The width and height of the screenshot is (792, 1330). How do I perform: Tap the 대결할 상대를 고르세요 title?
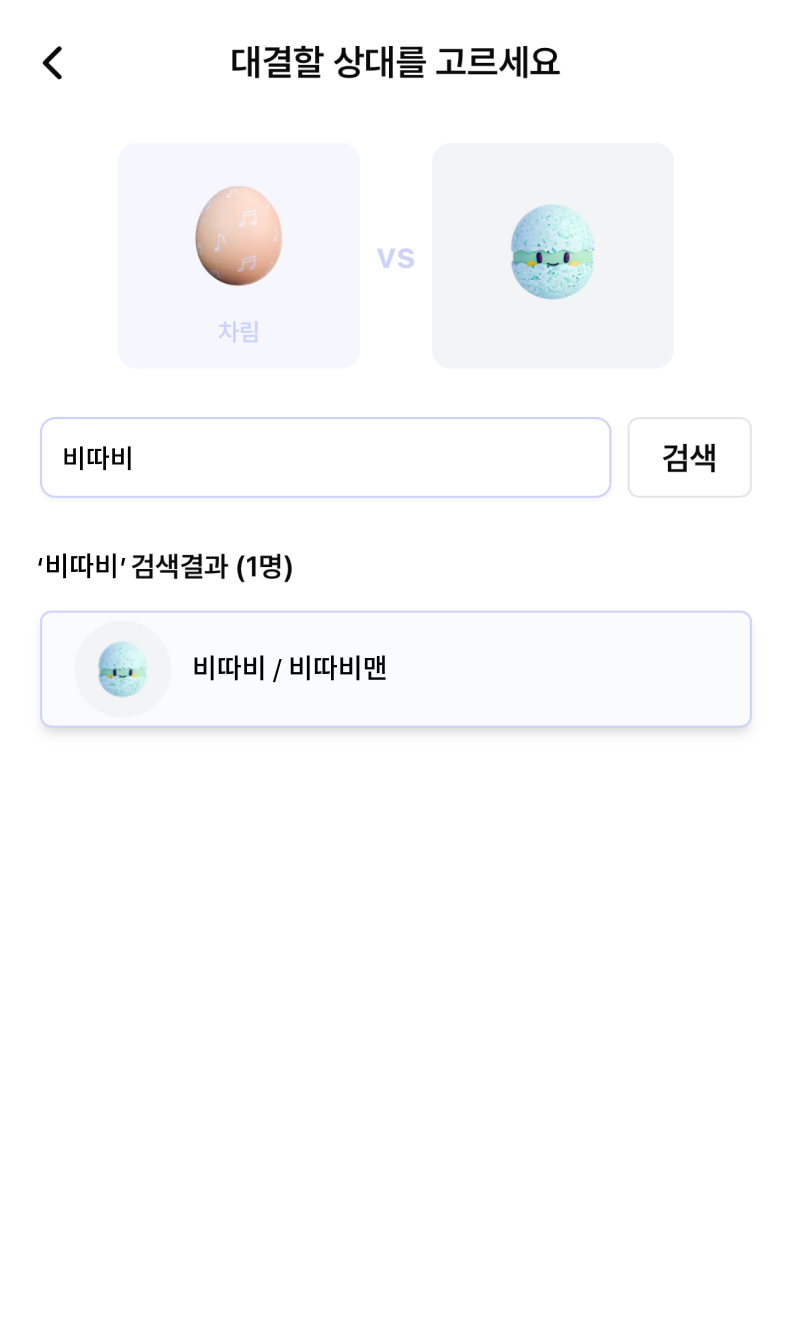pyautogui.click(x=395, y=62)
